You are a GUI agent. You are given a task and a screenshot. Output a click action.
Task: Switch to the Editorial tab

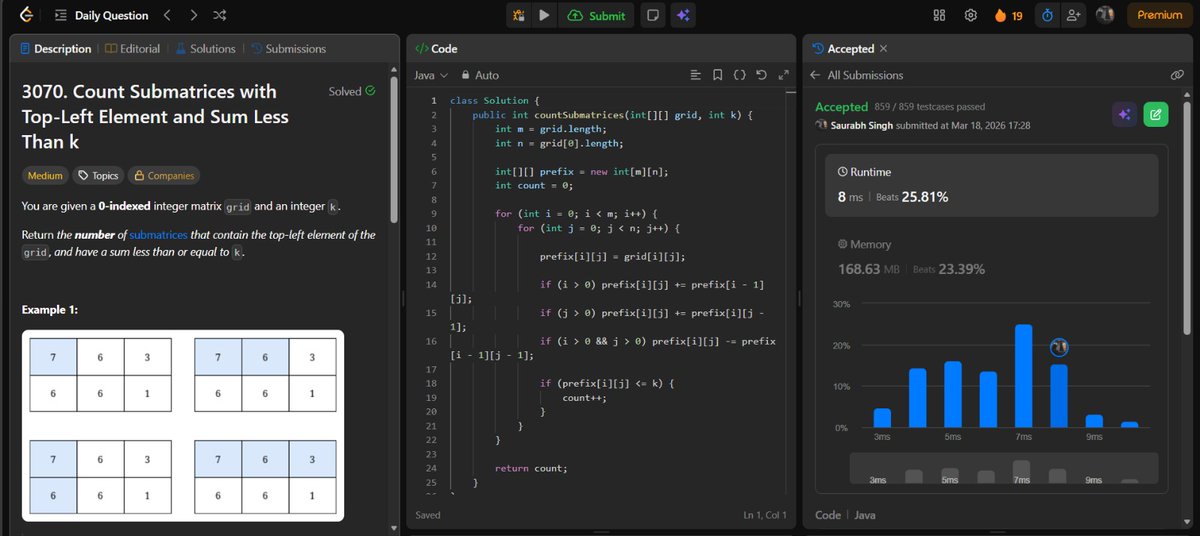(x=132, y=48)
